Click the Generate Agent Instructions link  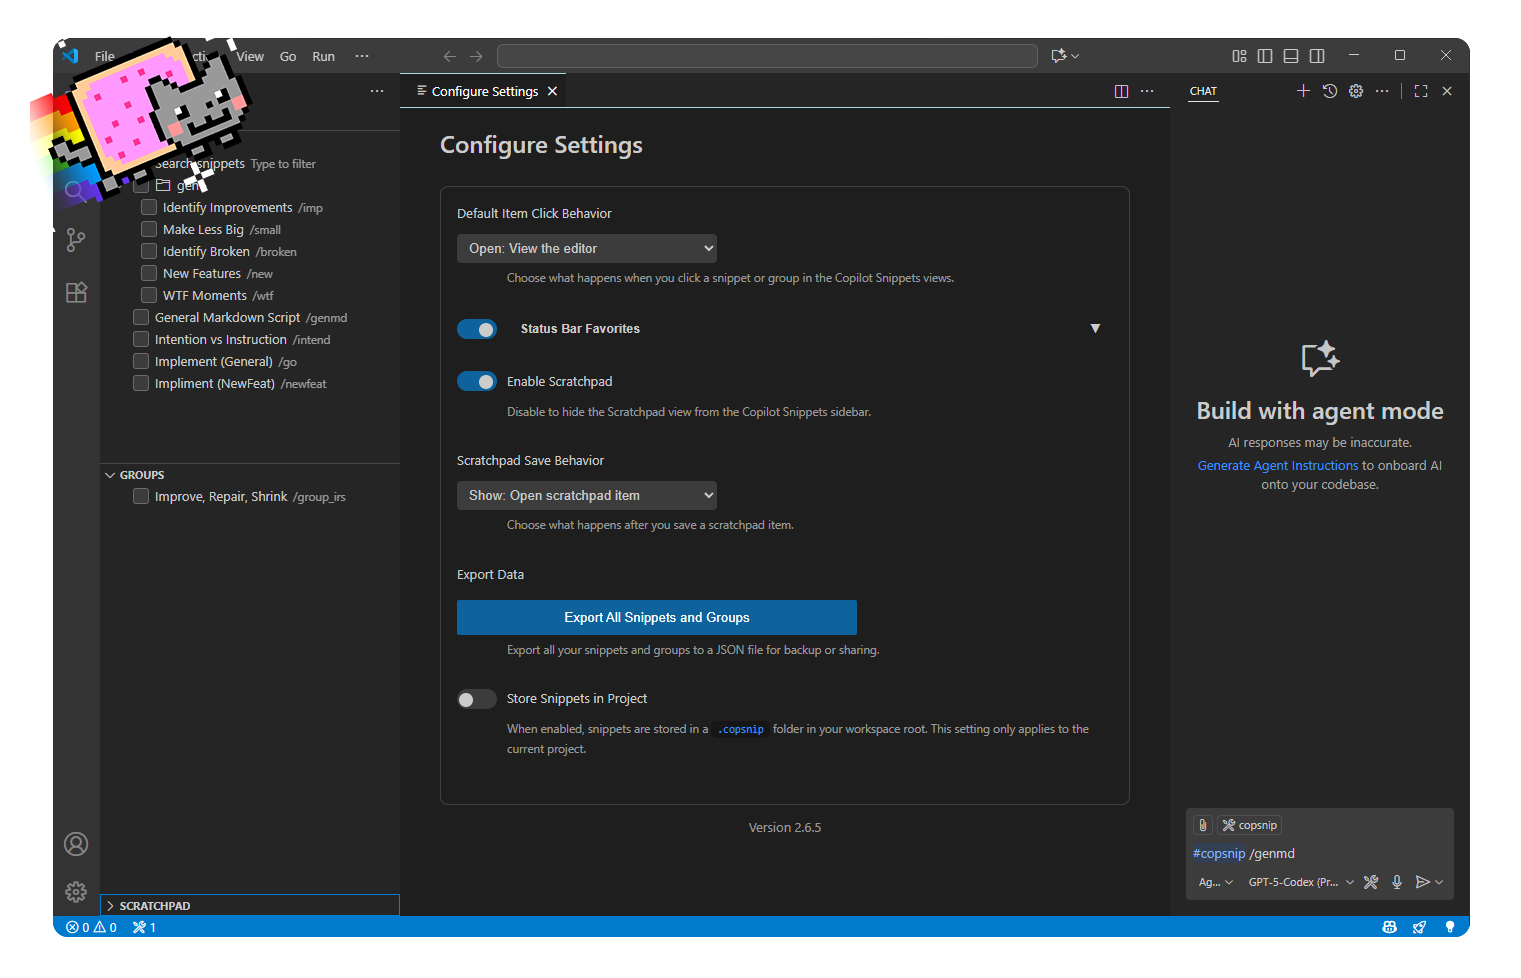[1277, 465]
